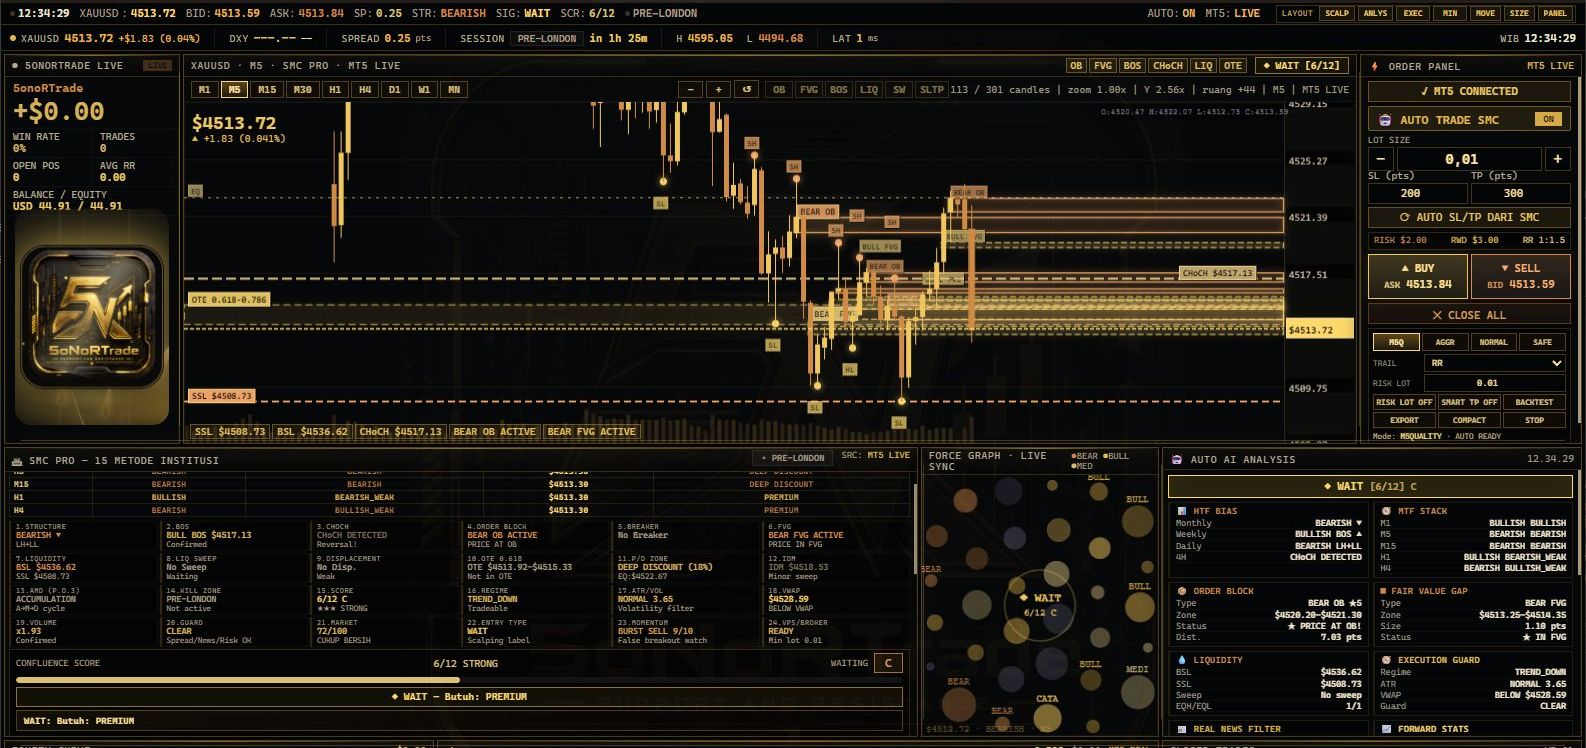1586x748 pixels.
Task: Click the STOP button
Action: click(x=1534, y=420)
